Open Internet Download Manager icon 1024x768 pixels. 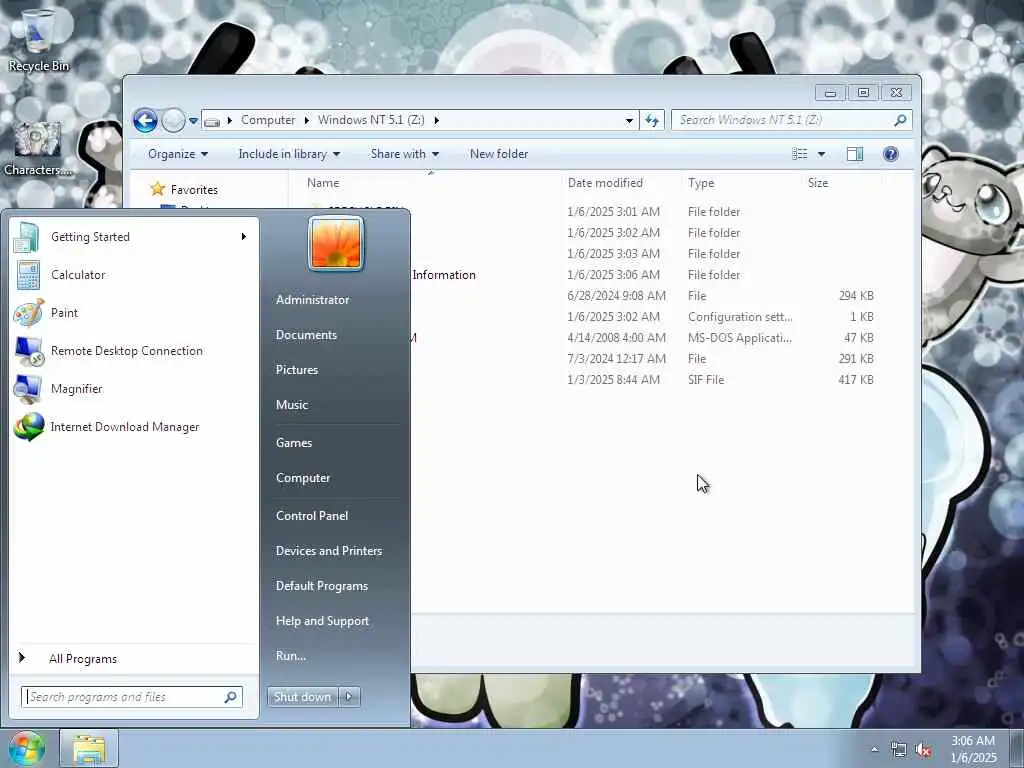pyautogui.click(x=29, y=427)
